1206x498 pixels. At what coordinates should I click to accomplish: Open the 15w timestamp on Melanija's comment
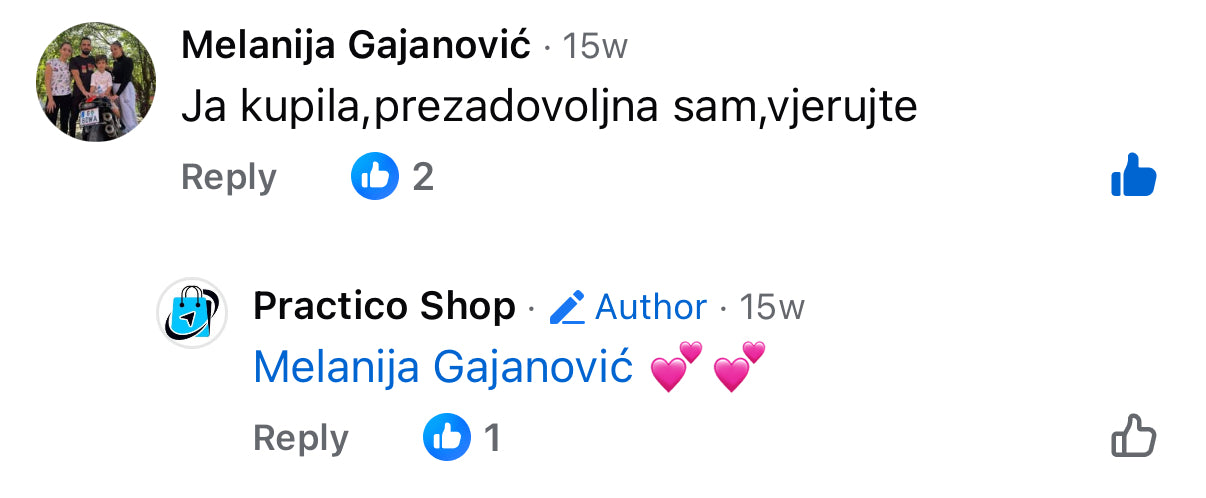click(595, 46)
